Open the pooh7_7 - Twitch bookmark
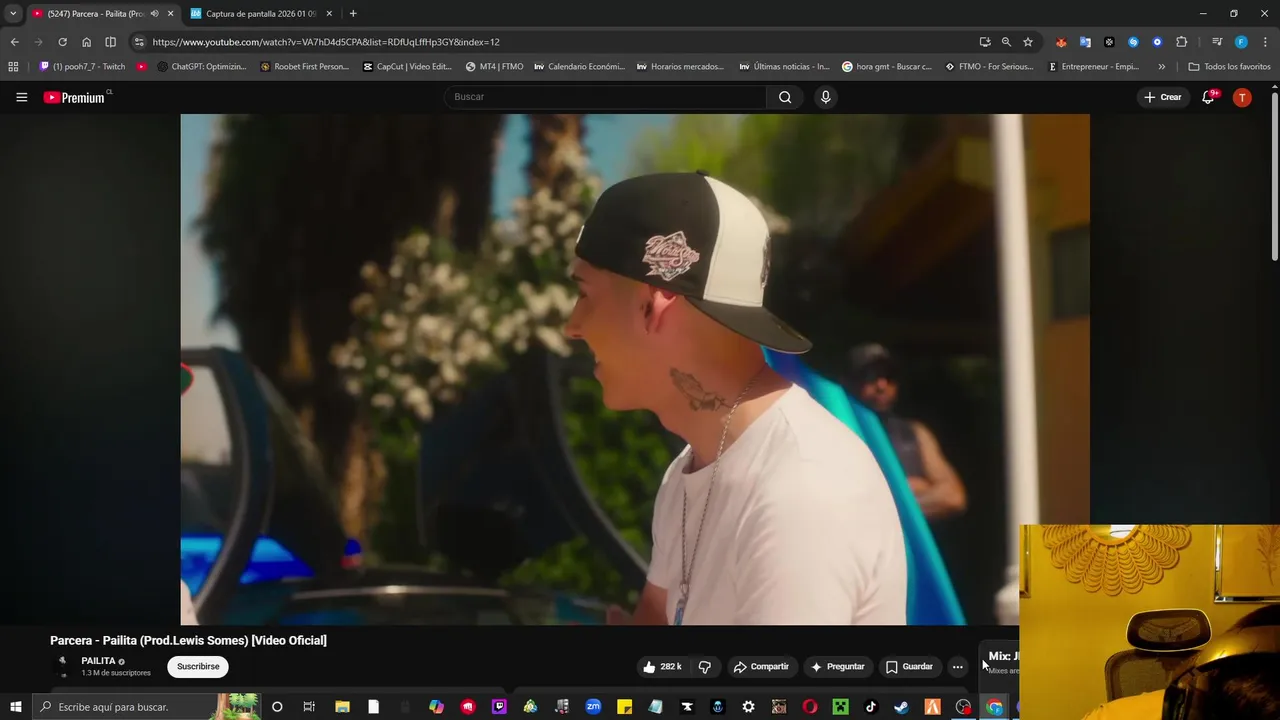1280x720 pixels. tap(82, 67)
